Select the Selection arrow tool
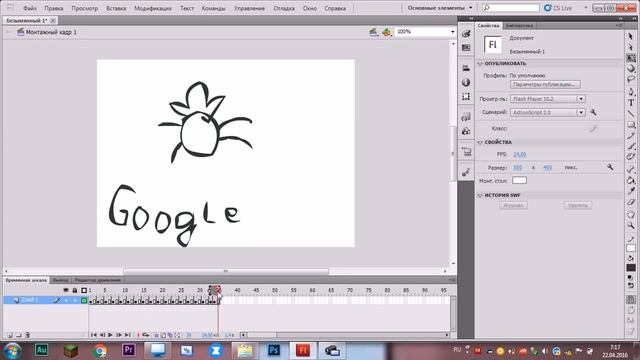 coord(631,36)
